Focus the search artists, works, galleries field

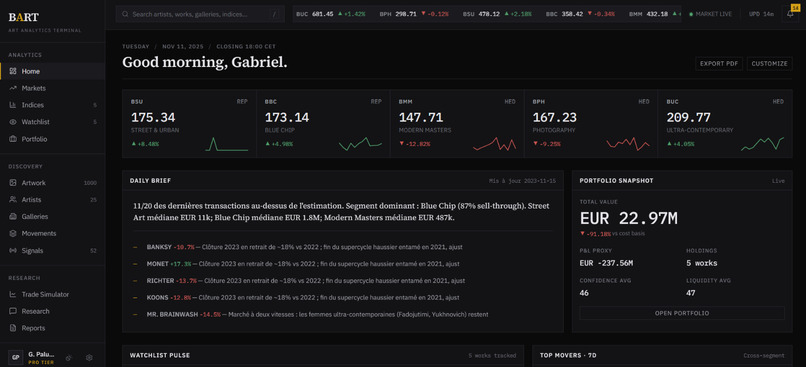click(x=200, y=14)
